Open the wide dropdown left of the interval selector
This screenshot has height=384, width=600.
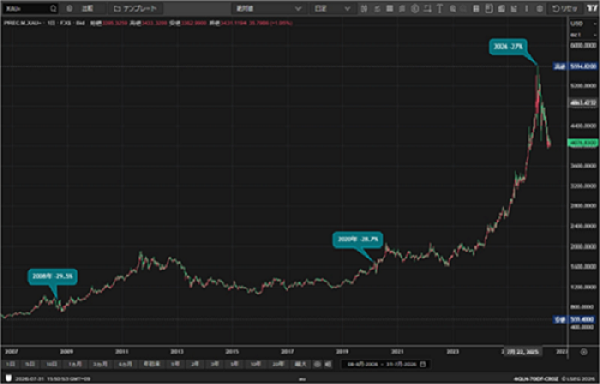(268, 8)
